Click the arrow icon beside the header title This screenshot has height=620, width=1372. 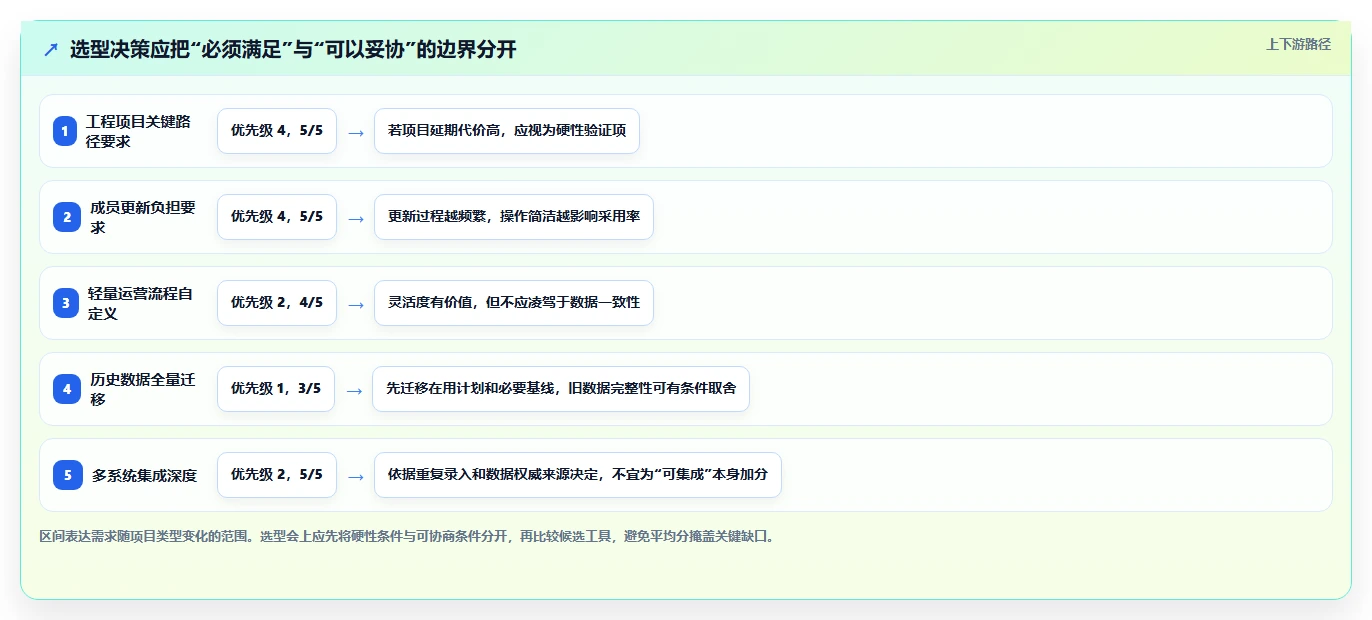pos(51,49)
